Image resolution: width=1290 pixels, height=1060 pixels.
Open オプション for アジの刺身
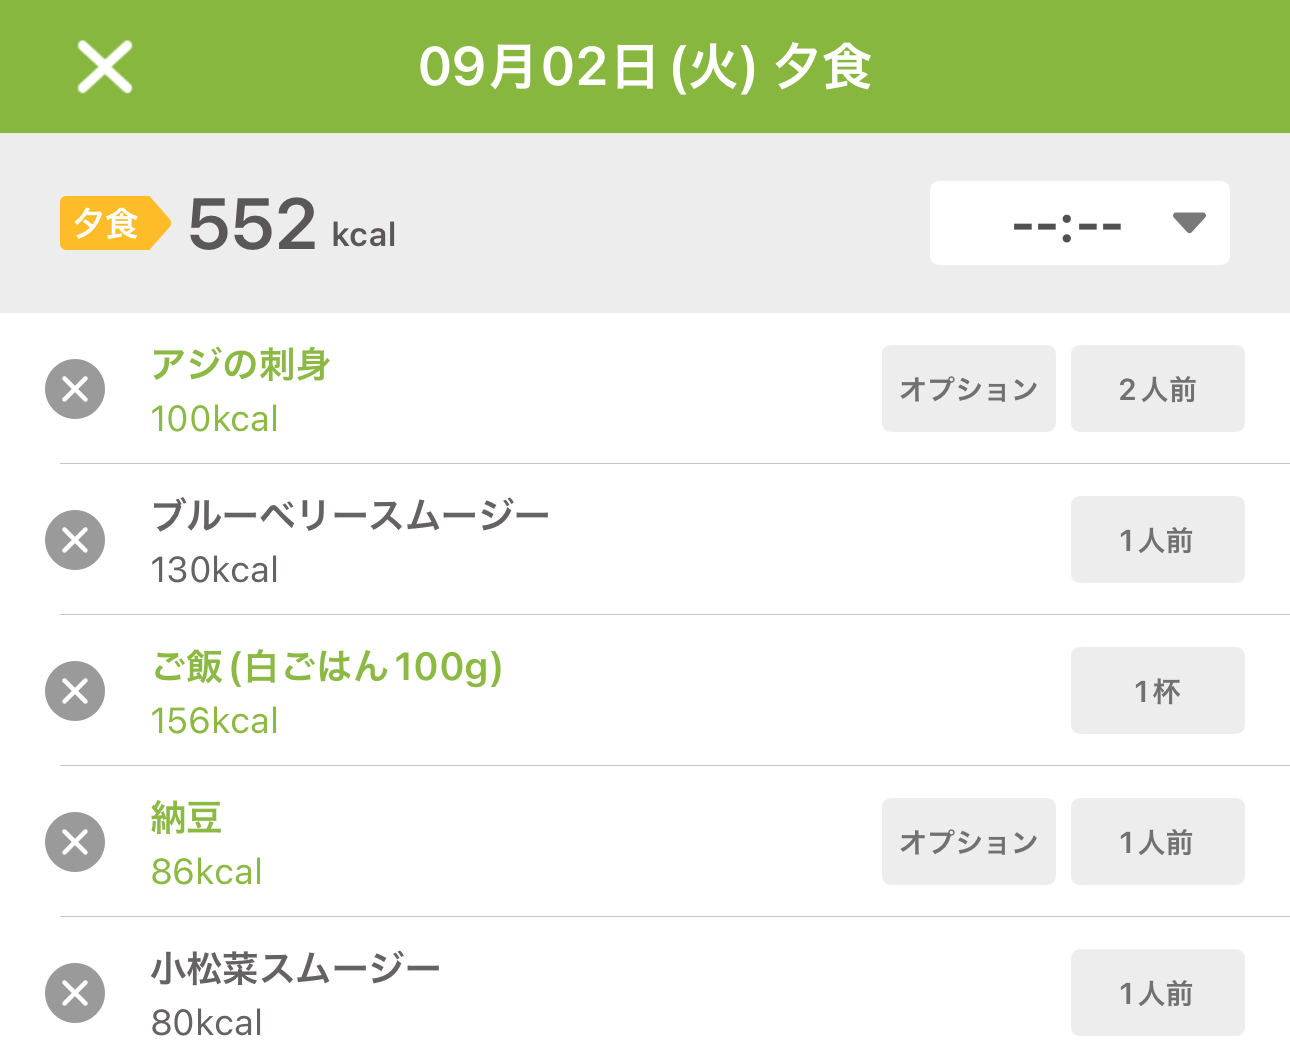click(x=969, y=389)
